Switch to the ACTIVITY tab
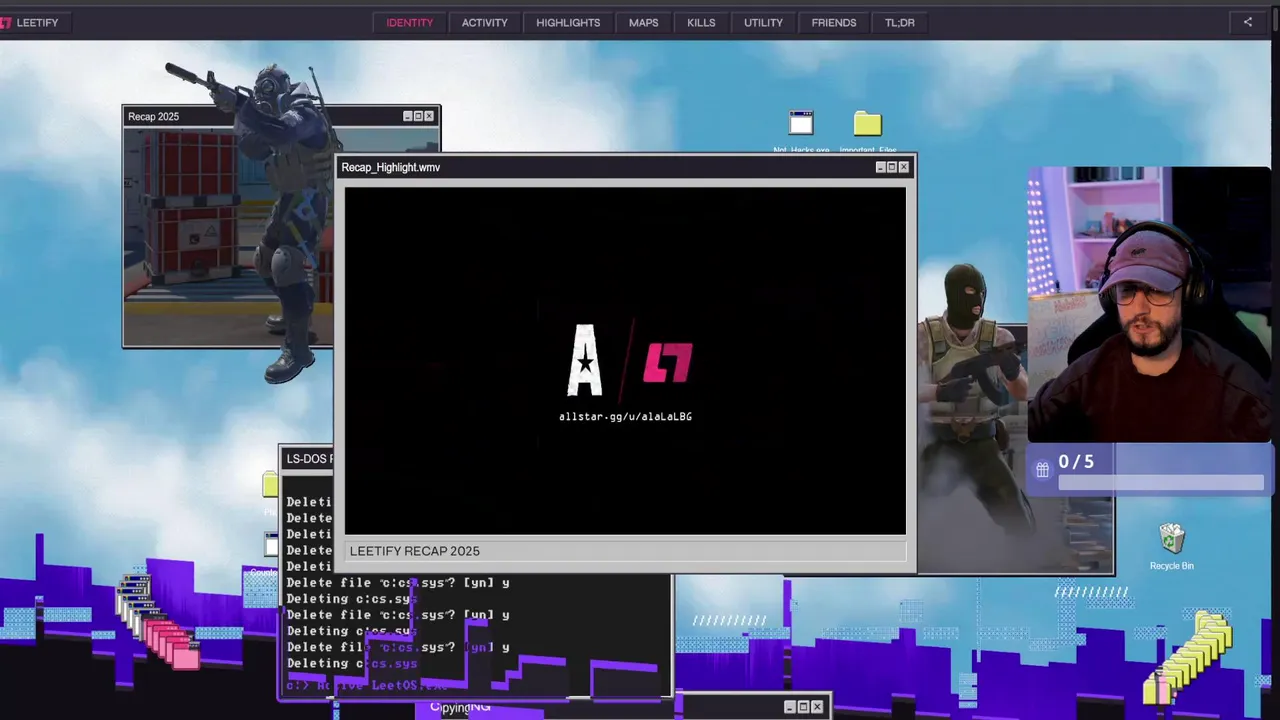The image size is (1280, 720). 485,22
